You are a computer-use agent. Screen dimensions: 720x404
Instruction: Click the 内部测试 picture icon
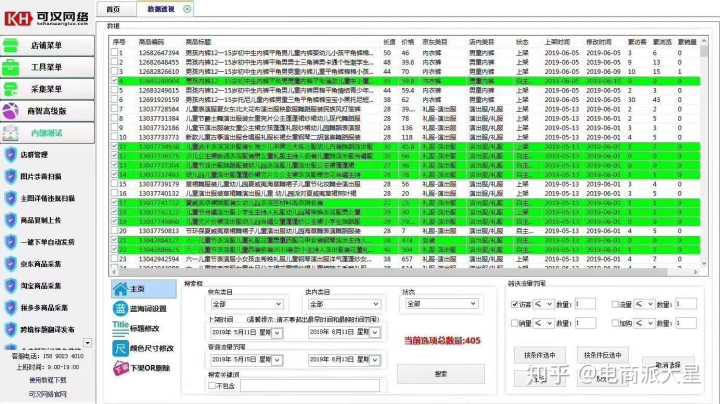click(11, 133)
